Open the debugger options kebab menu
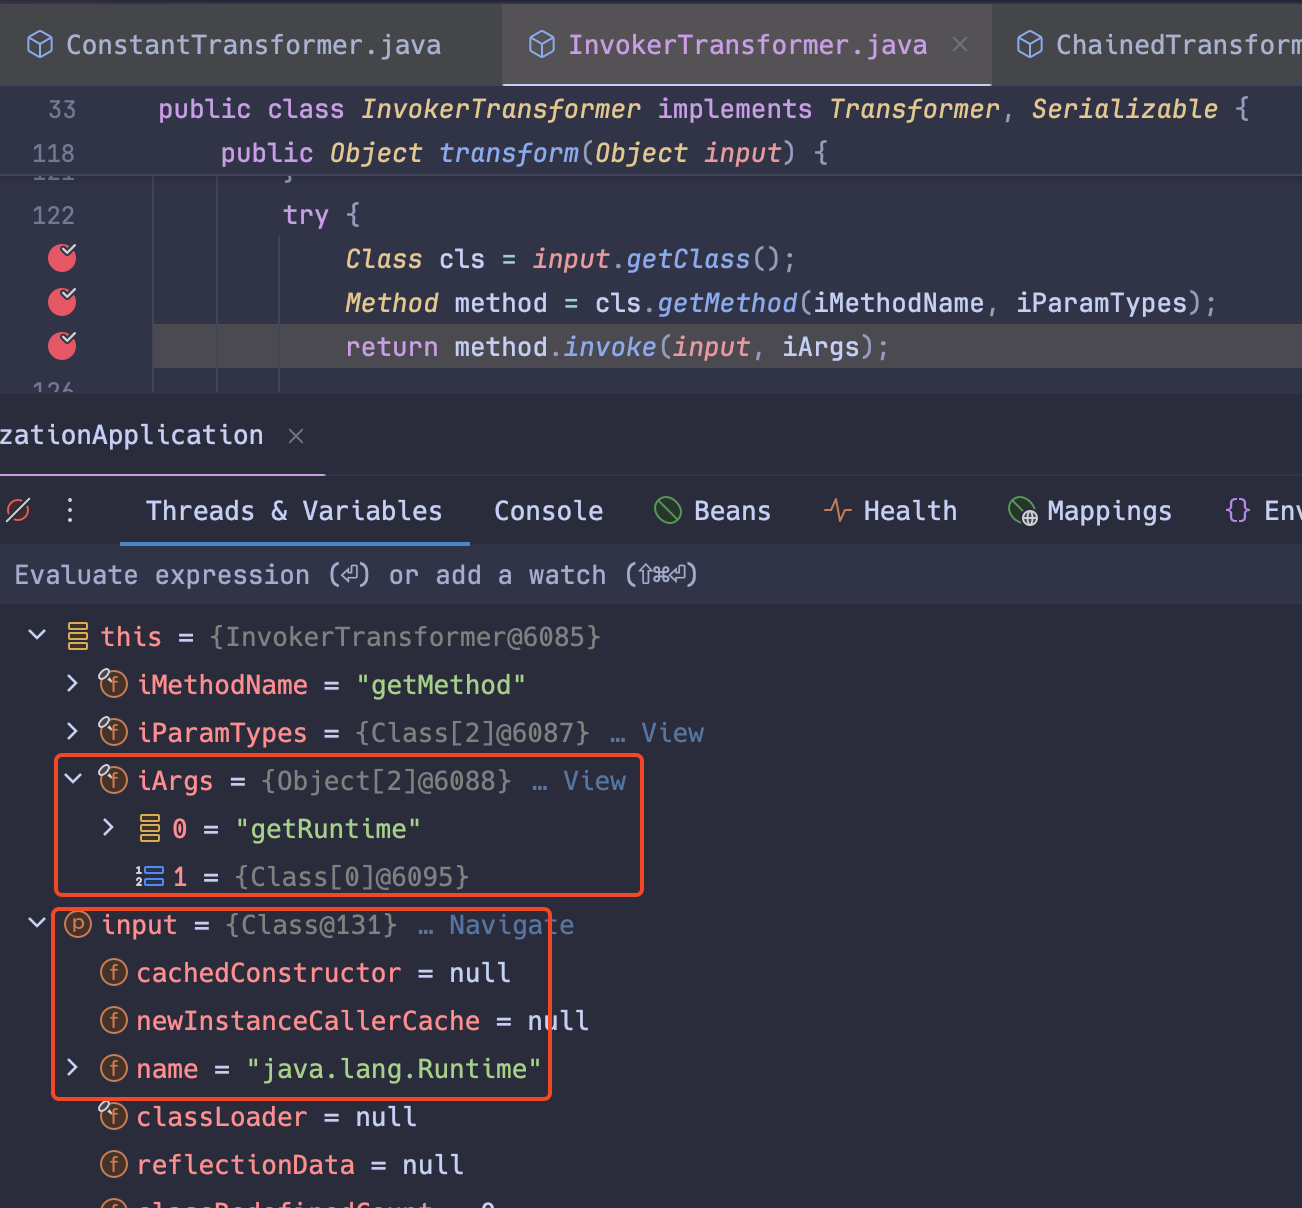 pyautogui.click(x=70, y=510)
